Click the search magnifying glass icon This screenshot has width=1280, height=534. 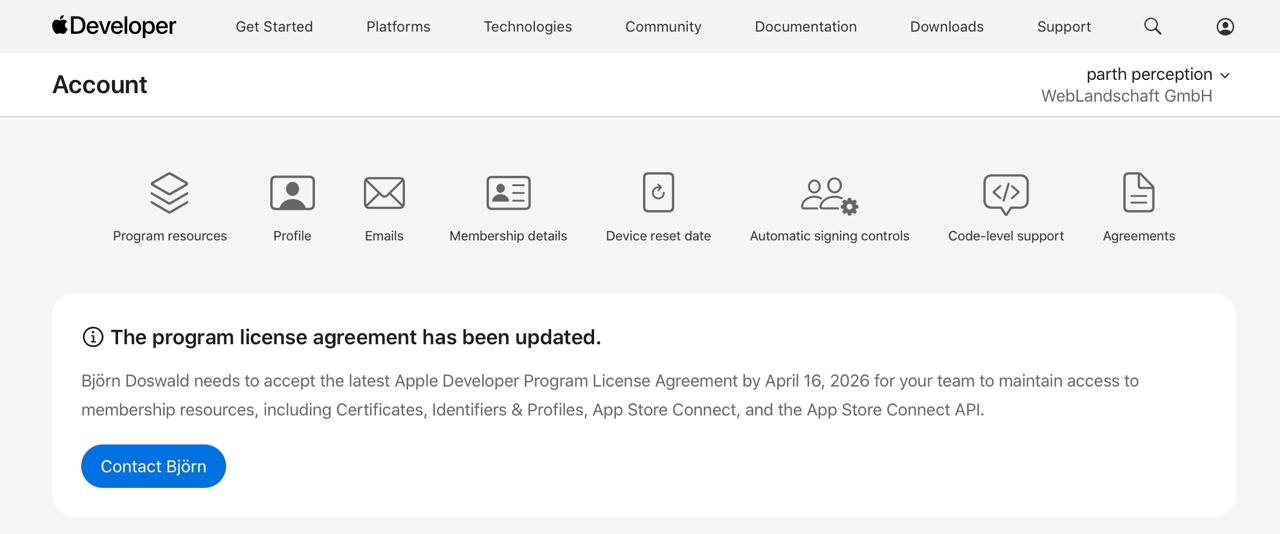(1152, 27)
